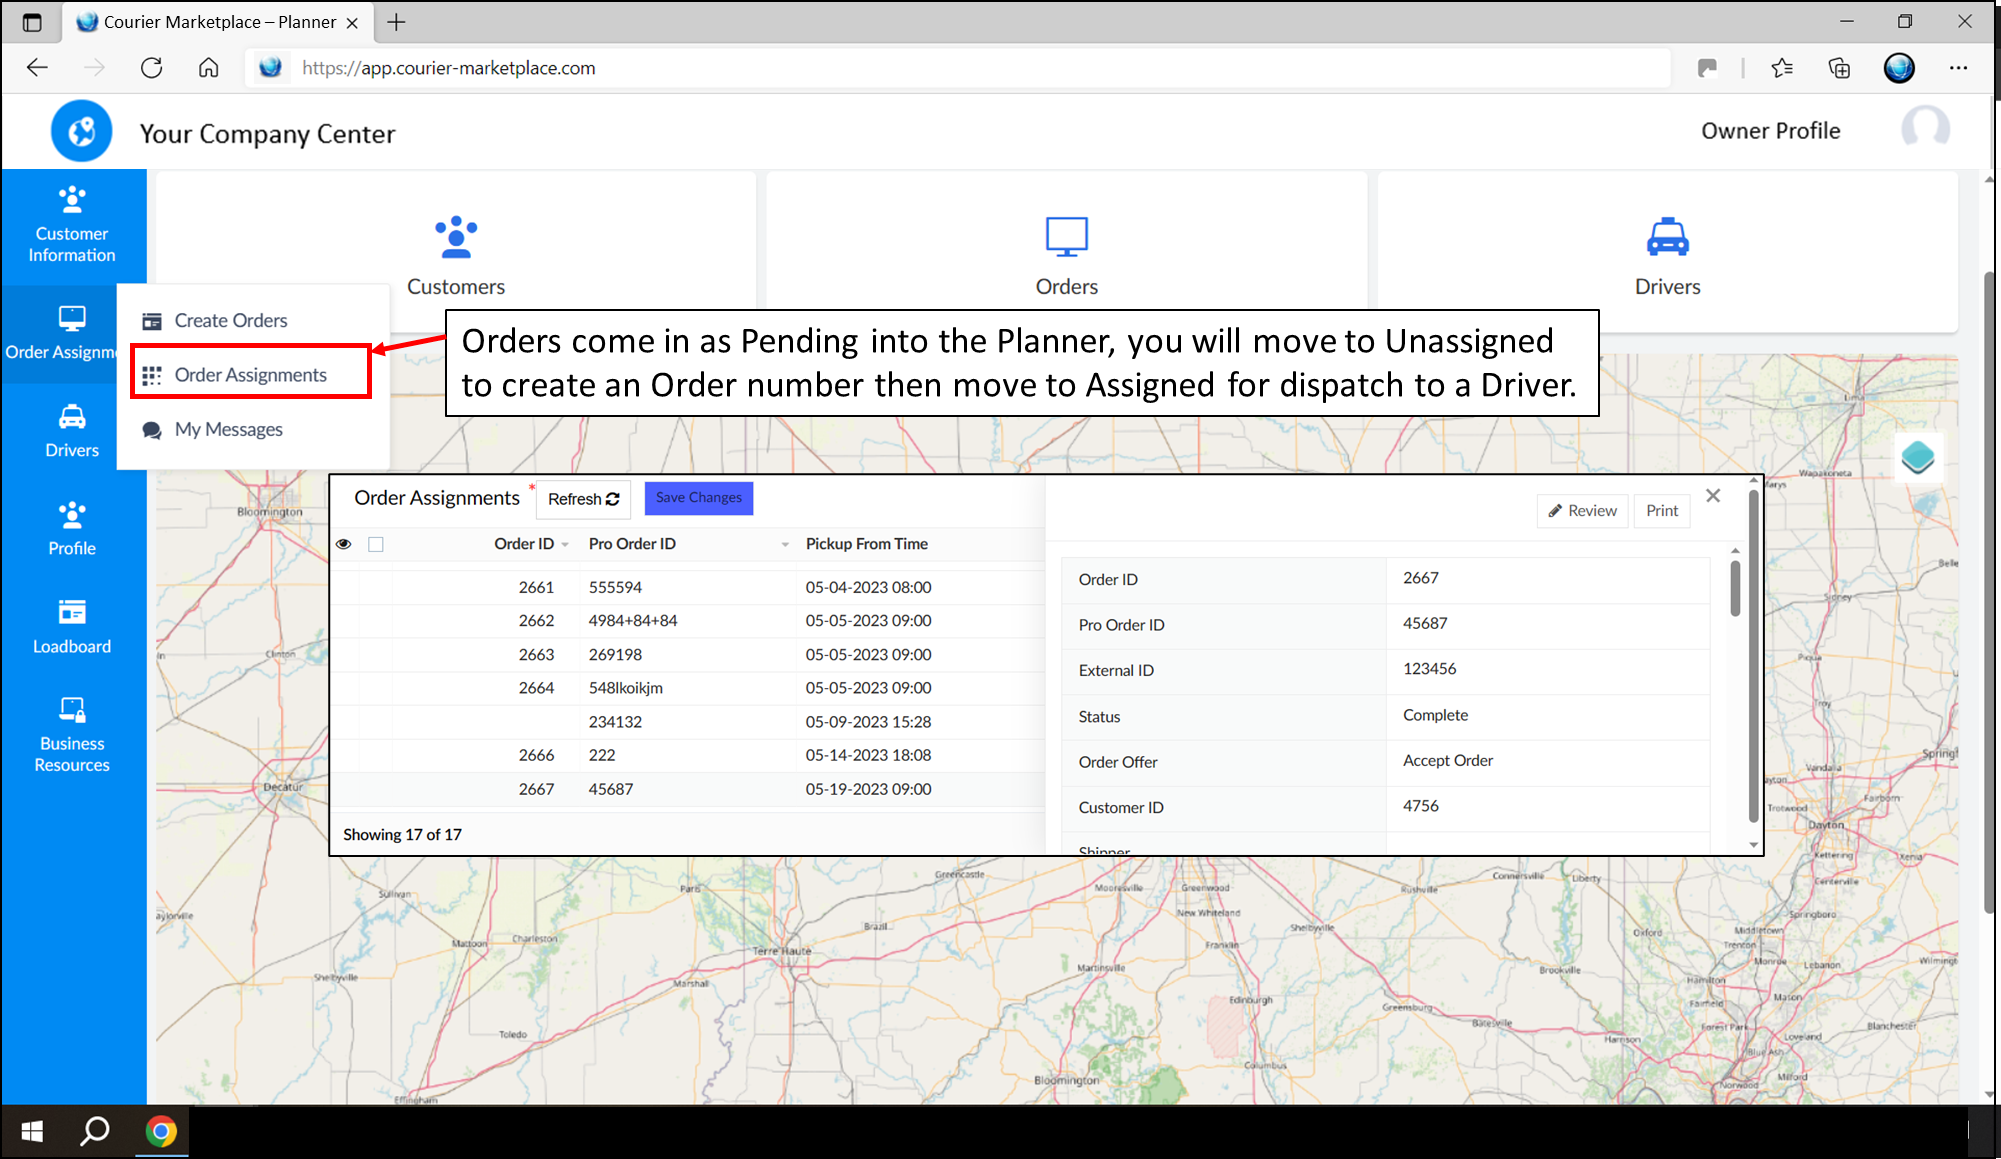
Task: Click the Save Changes button
Action: pyautogui.click(x=699, y=498)
